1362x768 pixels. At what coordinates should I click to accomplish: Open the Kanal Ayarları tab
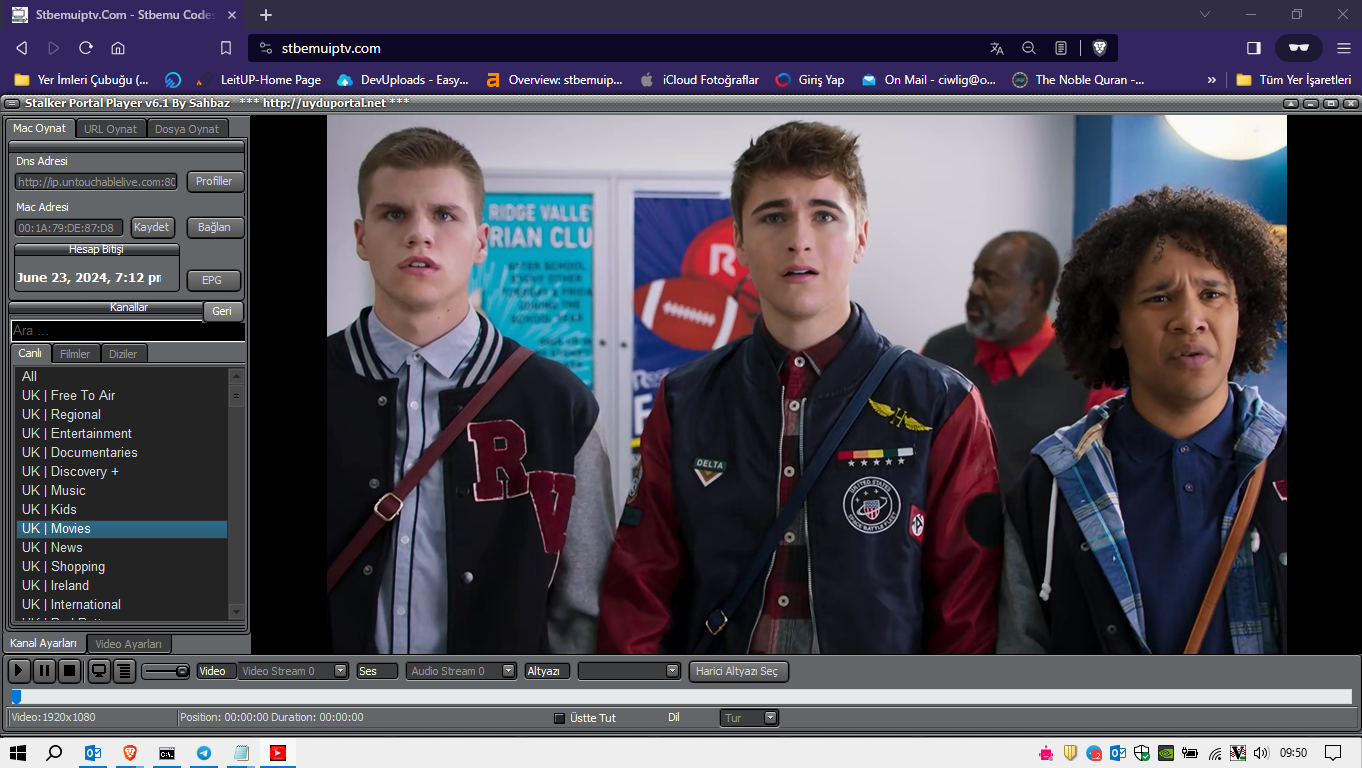pos(44,643)
